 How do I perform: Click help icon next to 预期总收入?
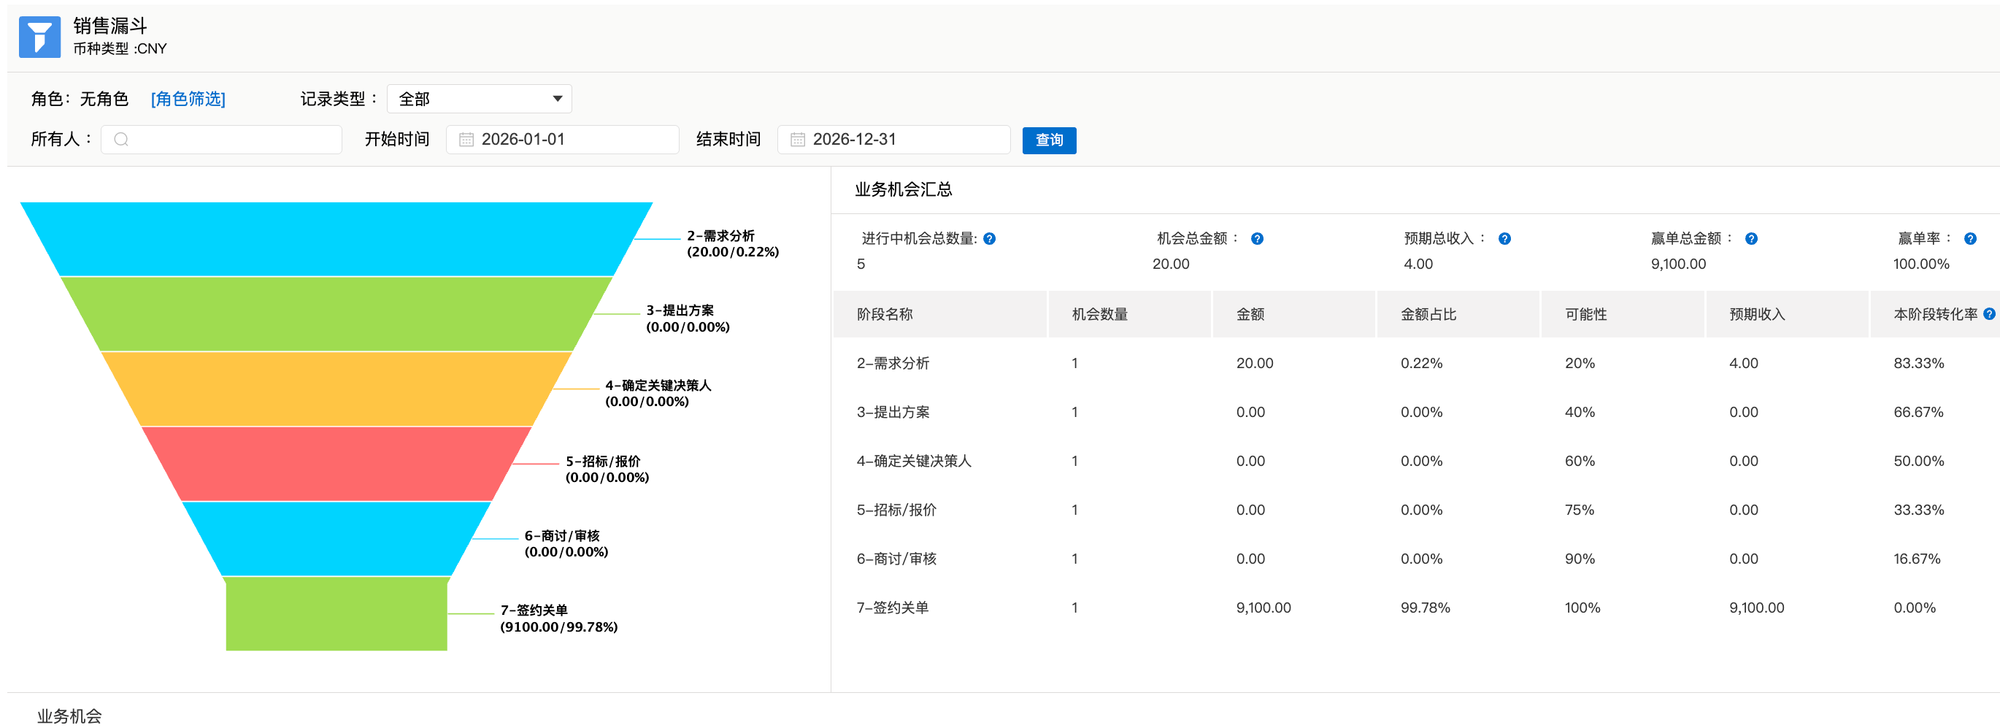[x=1504, y=239]
